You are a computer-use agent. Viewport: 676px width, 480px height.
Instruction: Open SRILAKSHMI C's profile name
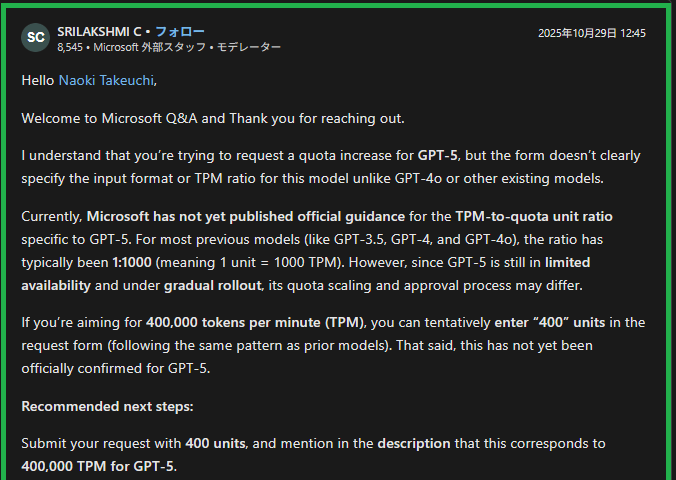coord(99,31)
